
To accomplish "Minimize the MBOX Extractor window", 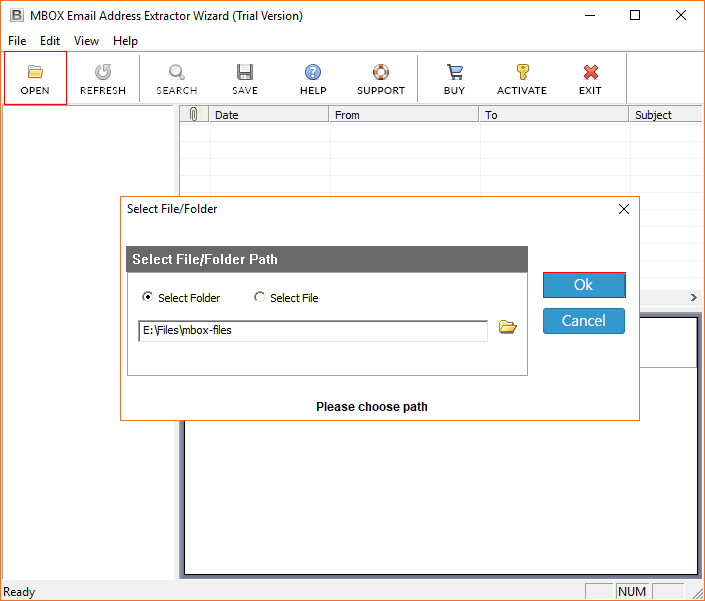I will tap(590, 16).
